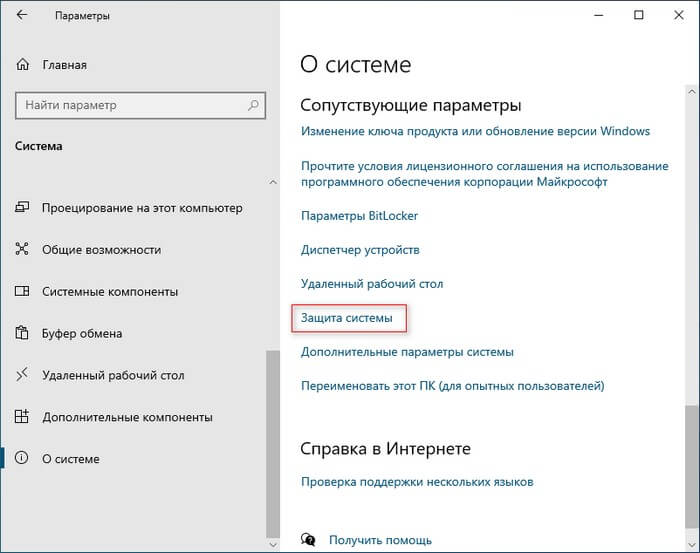The width and height of the screenshot is (700, 553).
Task: Click the Системные компоненты sidebar icon
Action: tap(23, 292)
